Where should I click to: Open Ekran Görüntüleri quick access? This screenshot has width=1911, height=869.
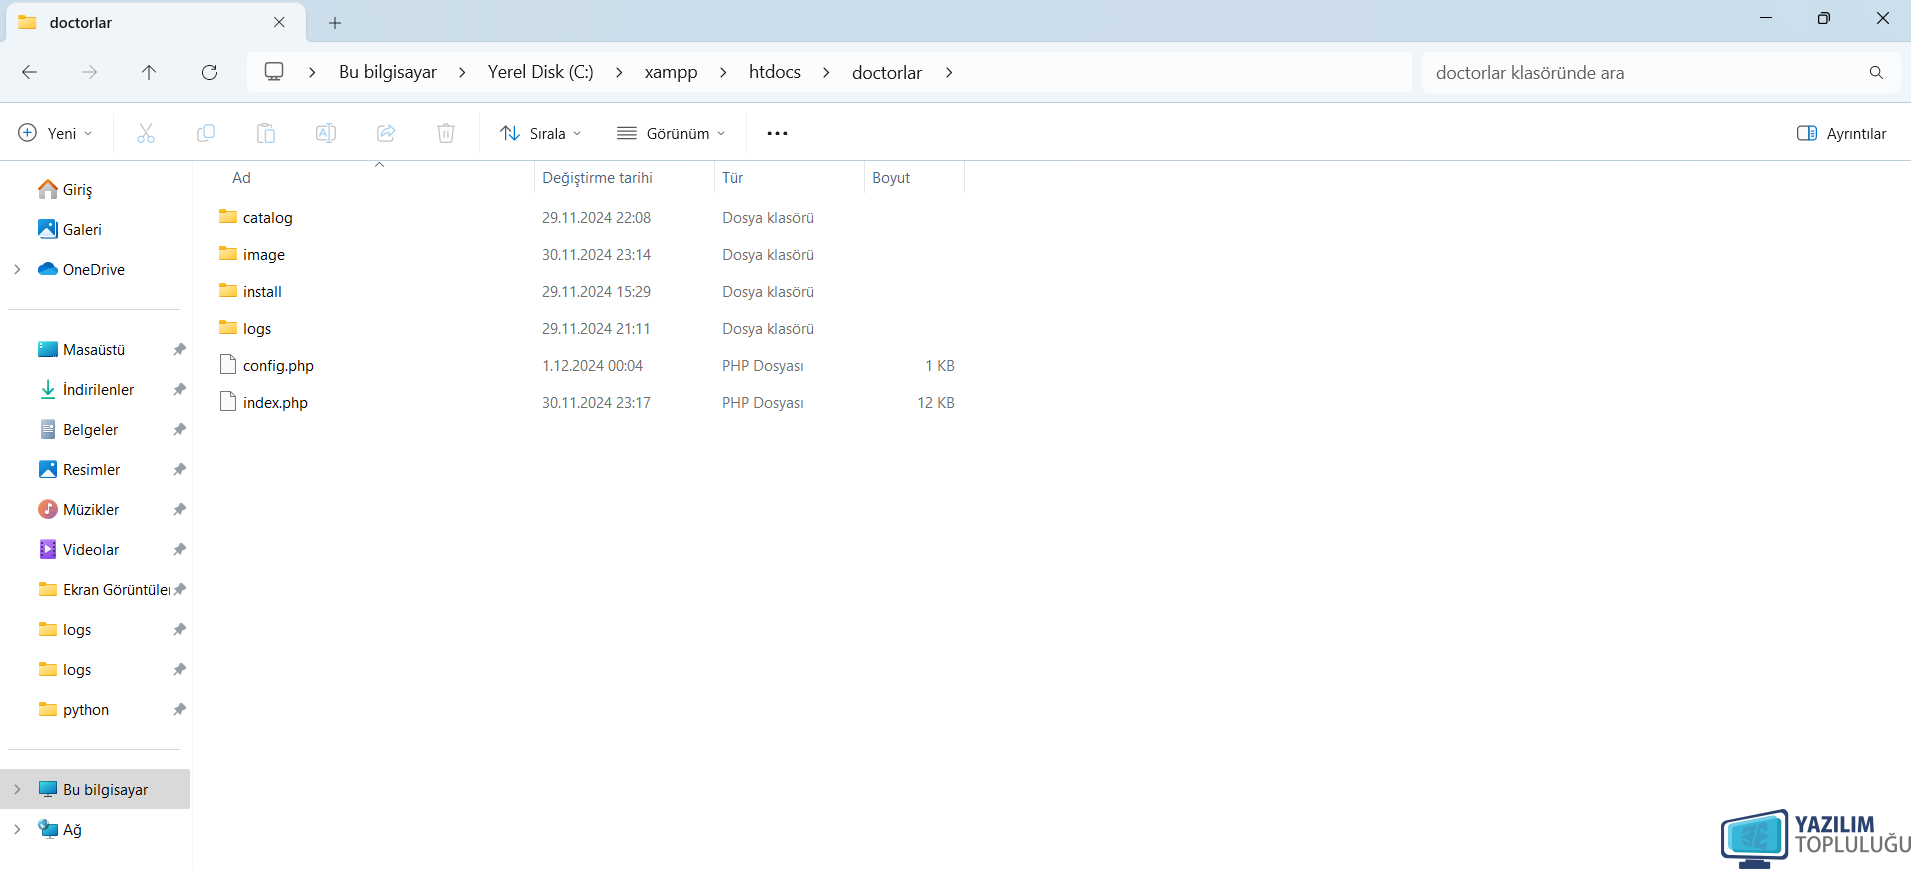tap(104, 589)
